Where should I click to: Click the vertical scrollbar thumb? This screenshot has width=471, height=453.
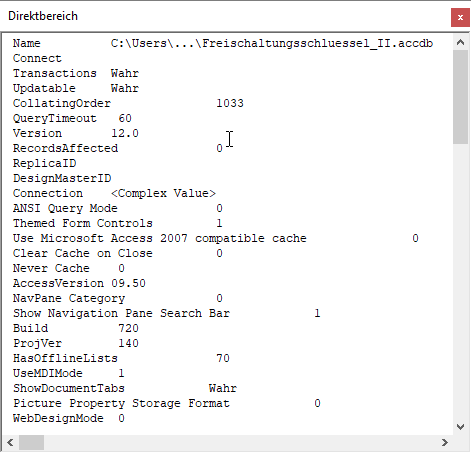click(460, 97)
